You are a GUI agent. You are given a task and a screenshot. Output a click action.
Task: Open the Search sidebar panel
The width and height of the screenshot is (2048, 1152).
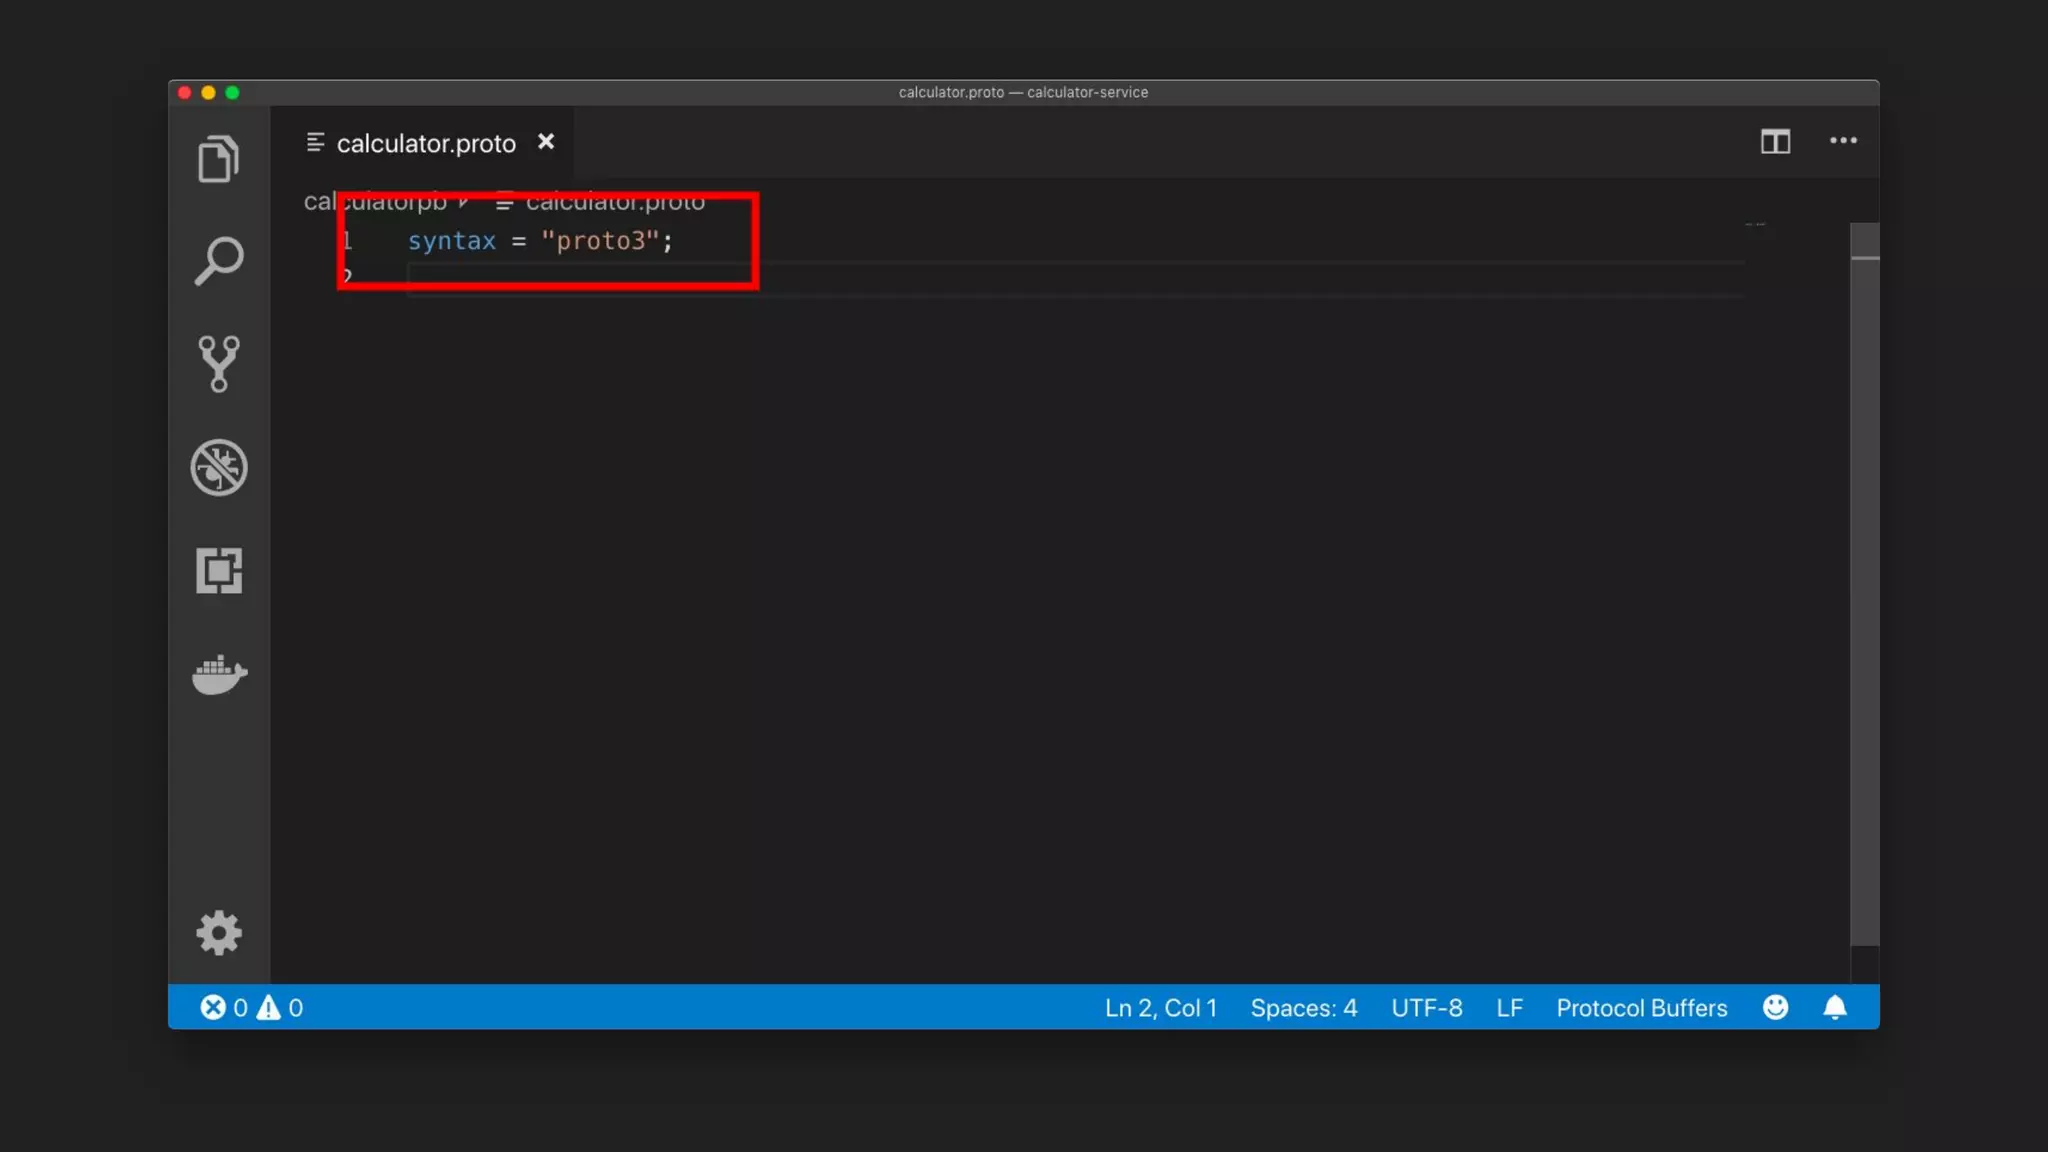218,261
